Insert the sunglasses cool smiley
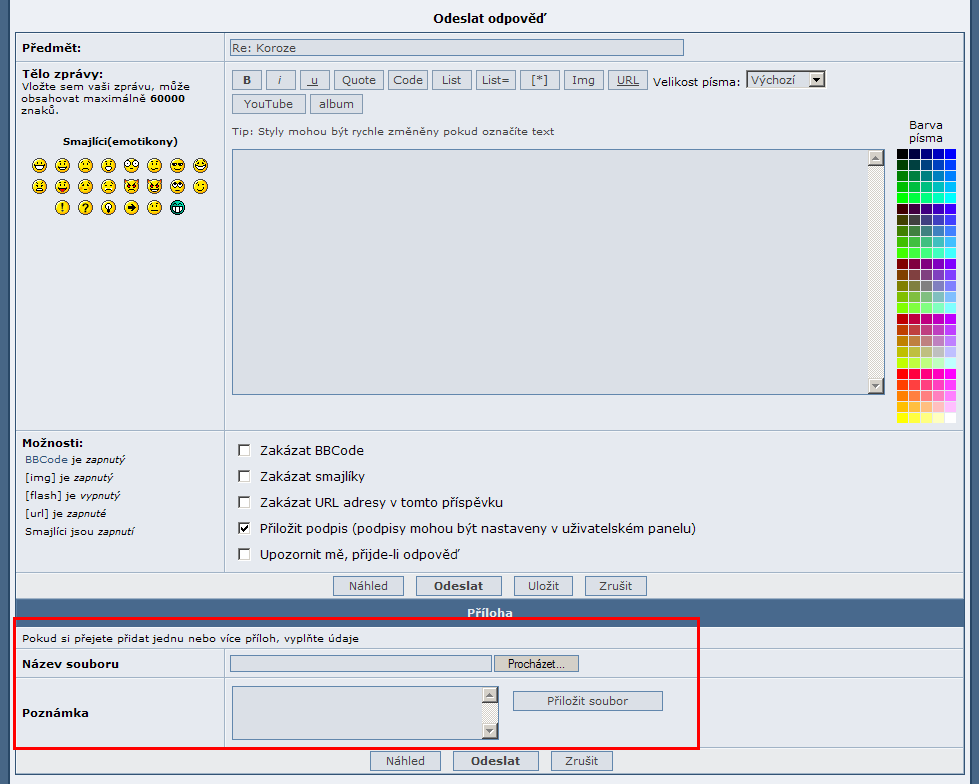The width and height of the screenshot is (979, 784). [177, 165]
